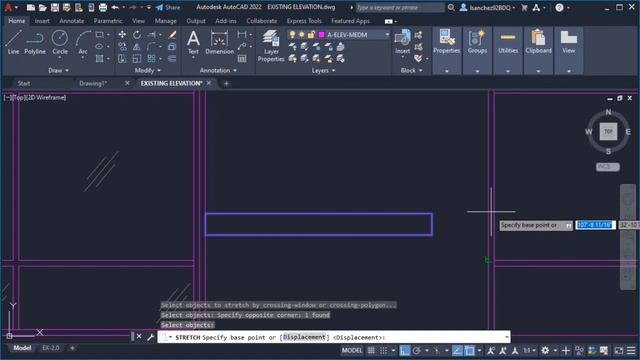This screenshot has height=360, width=640.
Task: Click the Displacement option in command line
Action: pos(304,337)
